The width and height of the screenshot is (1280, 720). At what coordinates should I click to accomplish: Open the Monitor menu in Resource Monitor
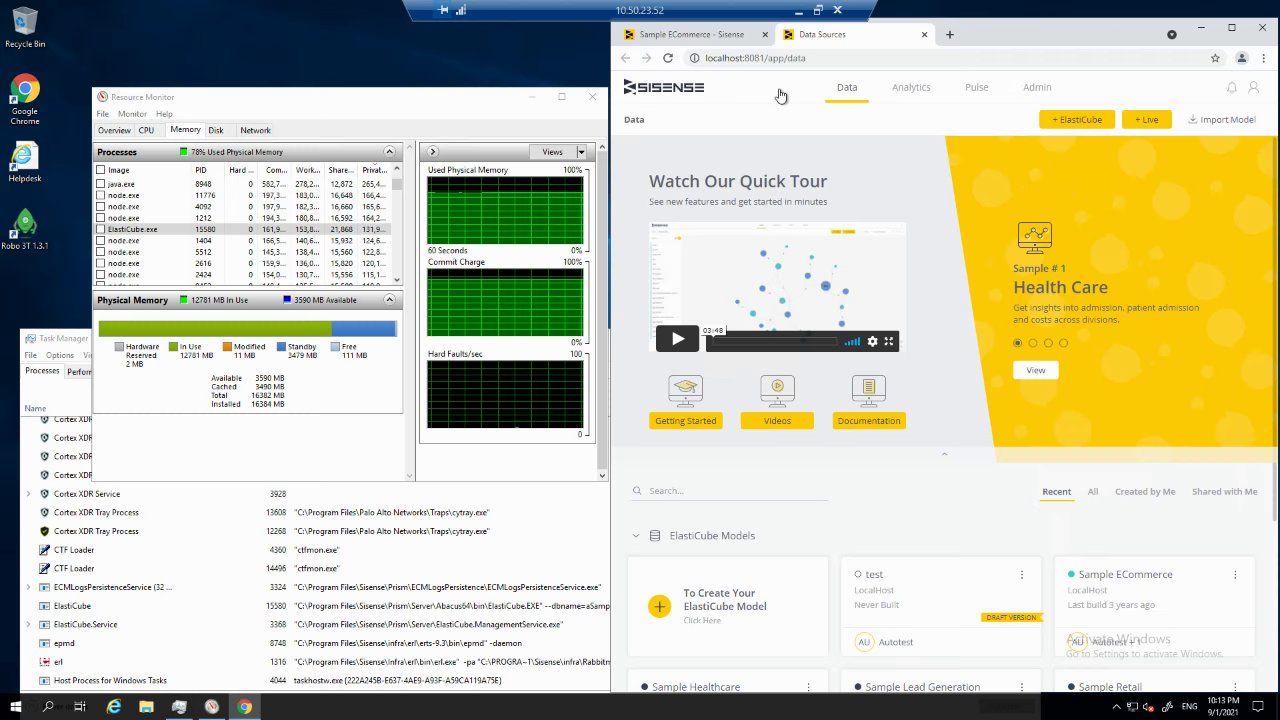click(132, 114)
